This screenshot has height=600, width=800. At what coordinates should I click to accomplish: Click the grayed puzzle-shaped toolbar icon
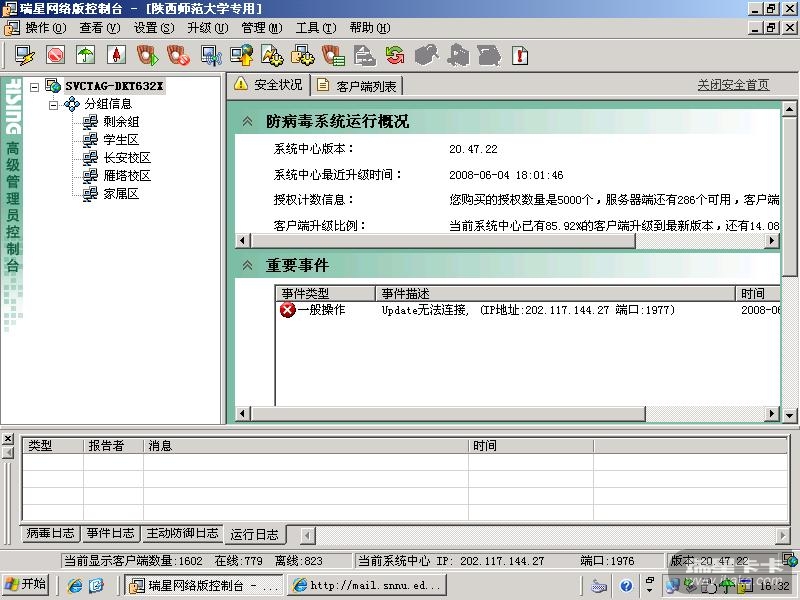pos(458,55)
